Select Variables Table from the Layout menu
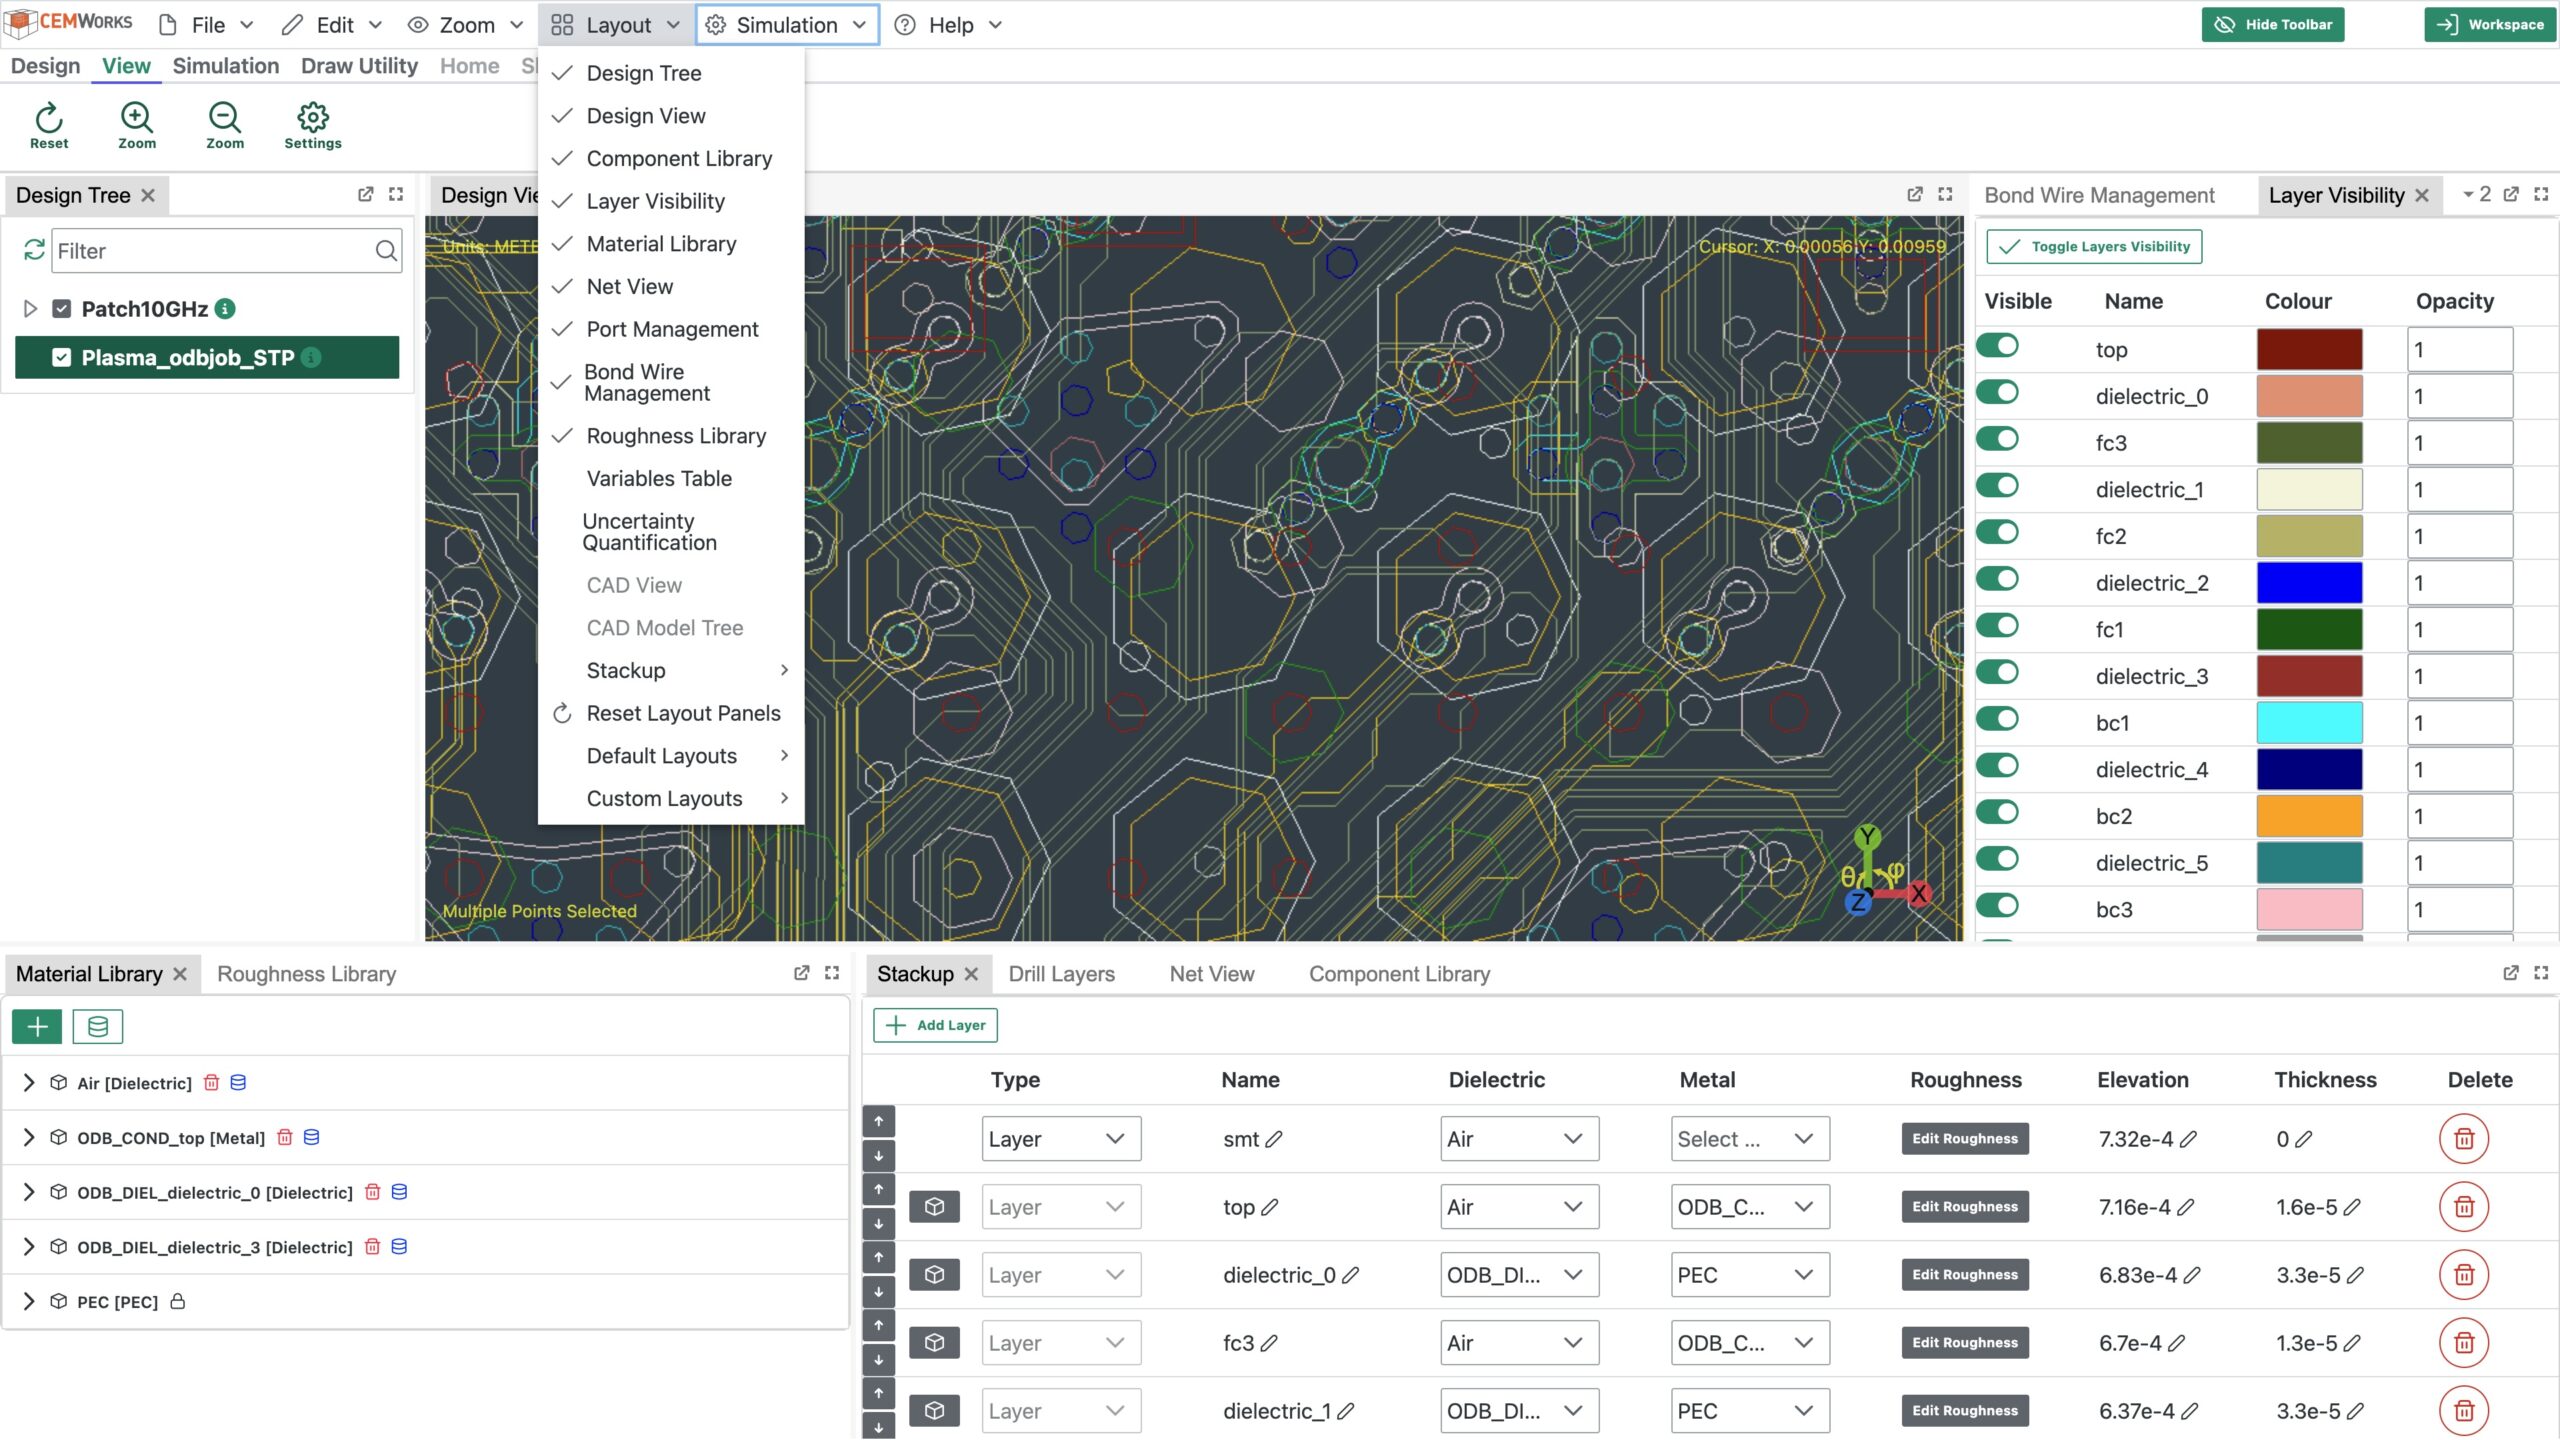 [659, 479]
